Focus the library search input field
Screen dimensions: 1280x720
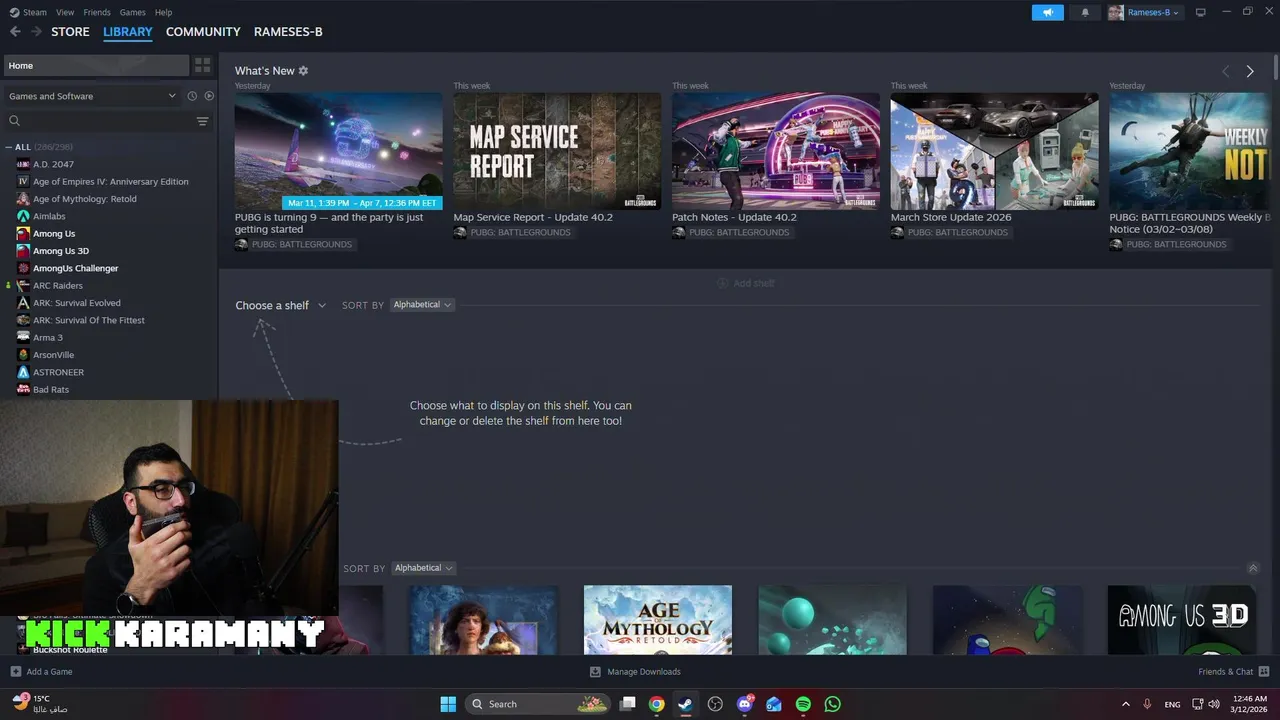pyautogui.click(x=106, y=121)
